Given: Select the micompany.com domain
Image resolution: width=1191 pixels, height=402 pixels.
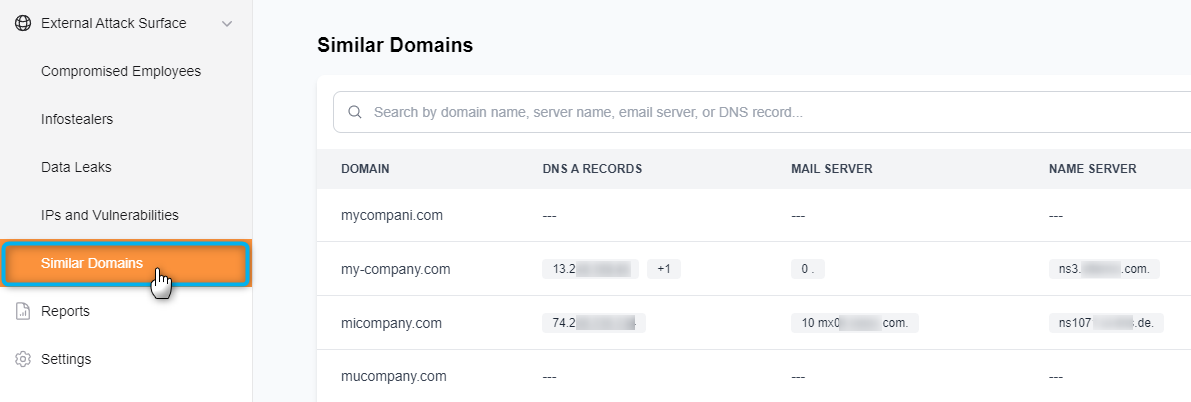Looking at the screenshot, I should click(x=391, y=323).
